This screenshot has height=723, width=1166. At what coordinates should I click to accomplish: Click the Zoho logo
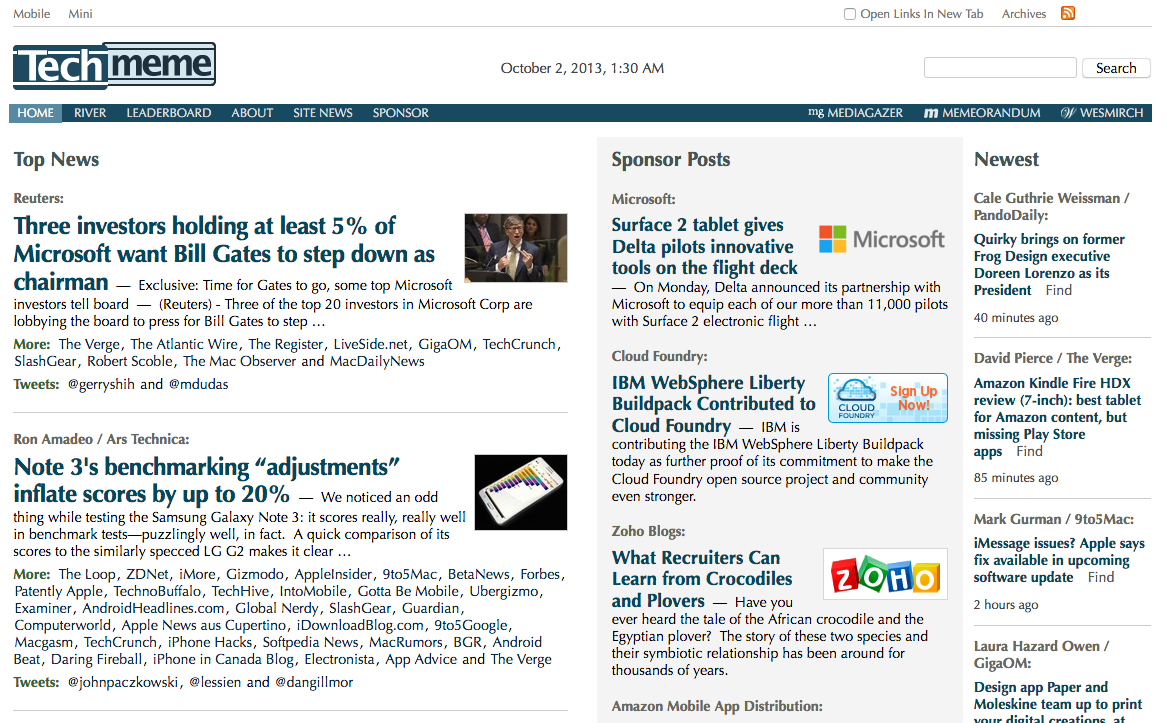tap(884, 573)
